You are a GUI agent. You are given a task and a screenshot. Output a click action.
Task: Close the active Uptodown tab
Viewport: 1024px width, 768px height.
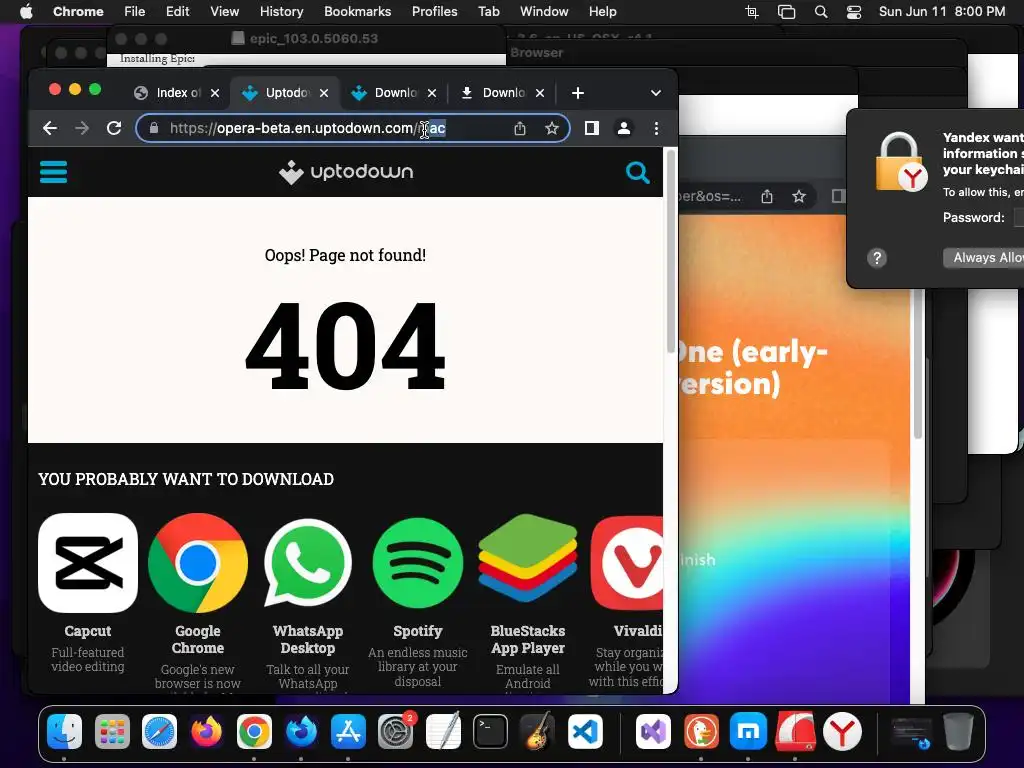[323, 93]
